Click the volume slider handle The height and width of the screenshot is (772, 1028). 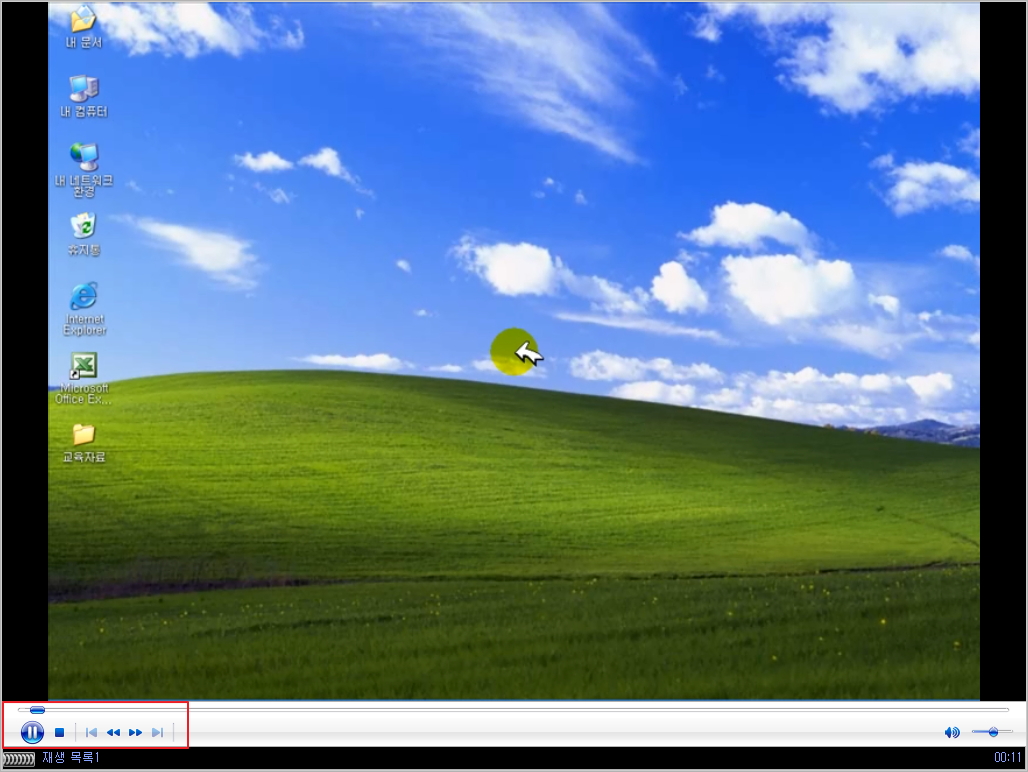993,732
